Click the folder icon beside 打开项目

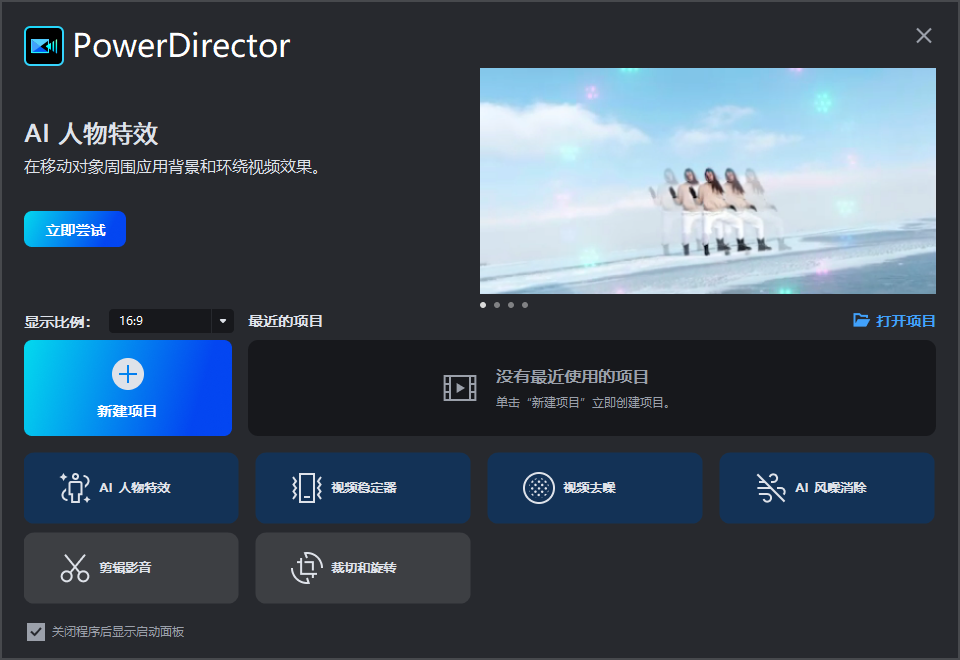point(861,320)
